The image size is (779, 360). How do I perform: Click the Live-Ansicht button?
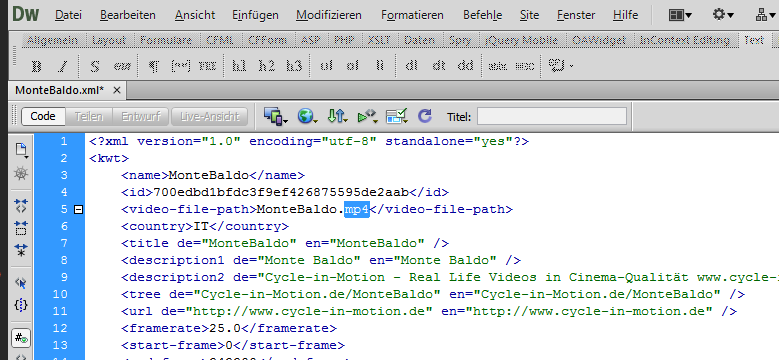pyautogui.click(x=209, y=116)
